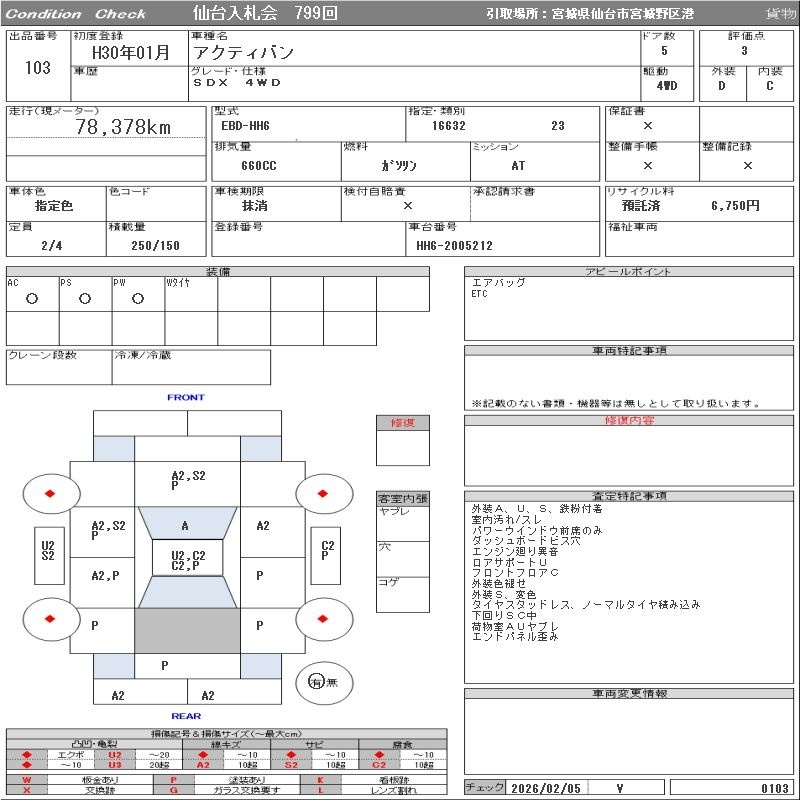Click the chassis number HH6-2005212
800x800 pixels.
[454, 245]
